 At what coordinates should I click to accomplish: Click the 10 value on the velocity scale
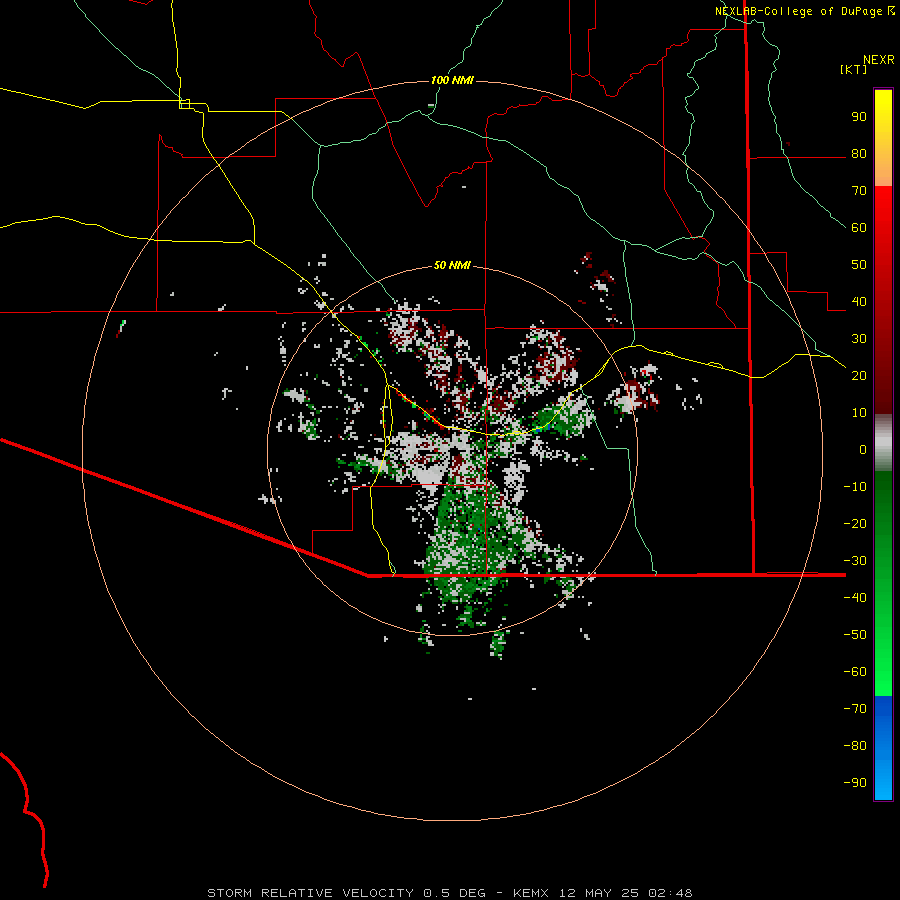pos(859,413)
